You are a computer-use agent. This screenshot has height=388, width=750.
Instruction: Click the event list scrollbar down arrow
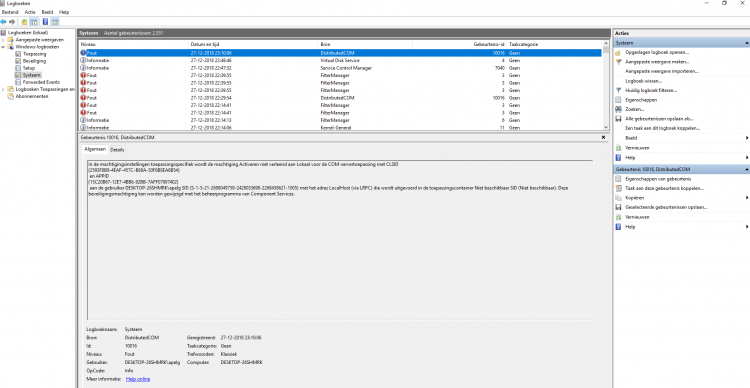click(x=606, y=127)
